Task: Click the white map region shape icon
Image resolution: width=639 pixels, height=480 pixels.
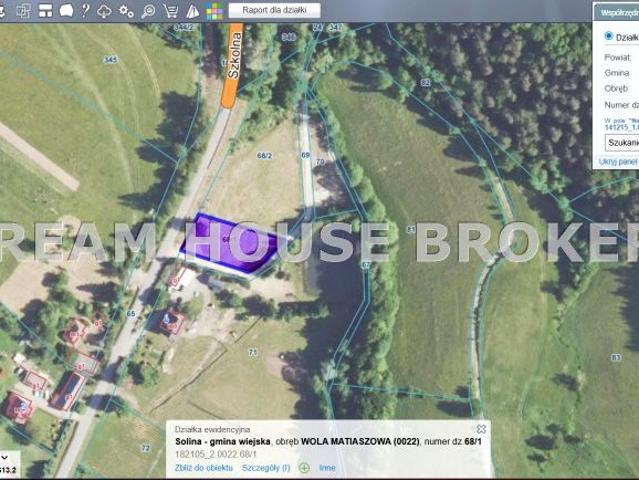Action: pyautogui.click(x=66, y=11)
